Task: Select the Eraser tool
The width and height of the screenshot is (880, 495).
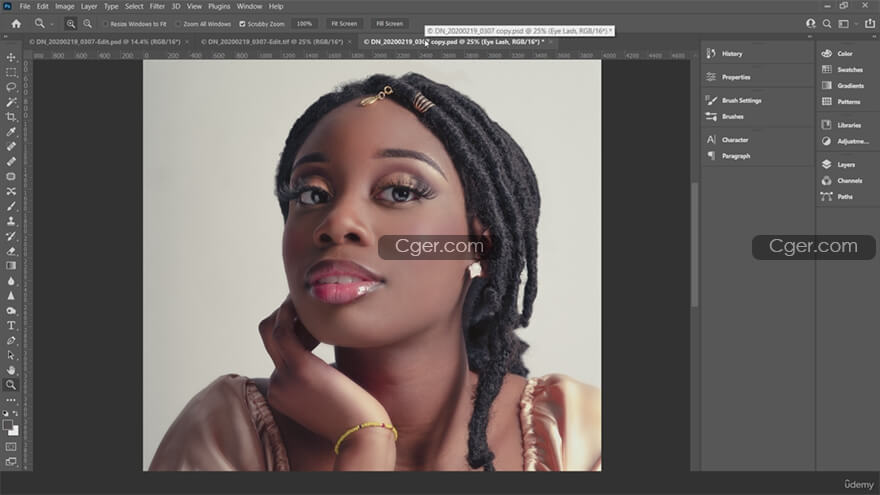Action: point(11,251)
